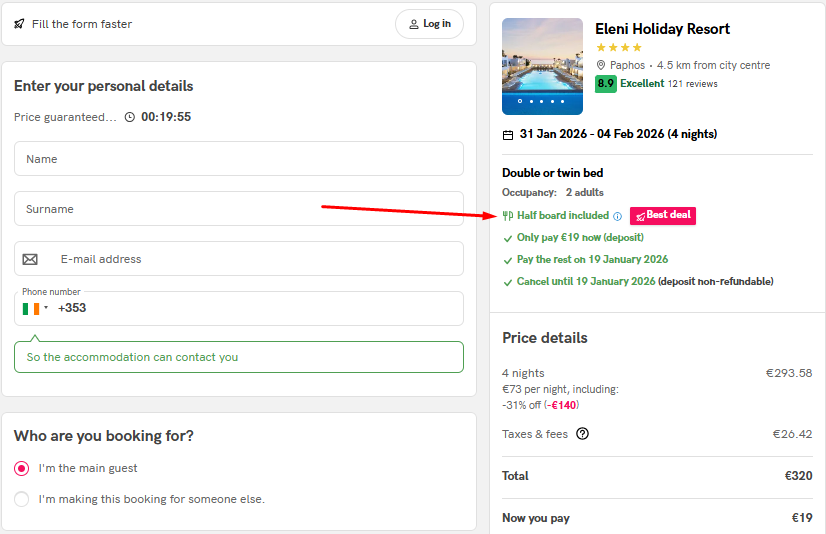Click the Excellent rating label
Screen dimensions: 826x534
pos(642,84)
